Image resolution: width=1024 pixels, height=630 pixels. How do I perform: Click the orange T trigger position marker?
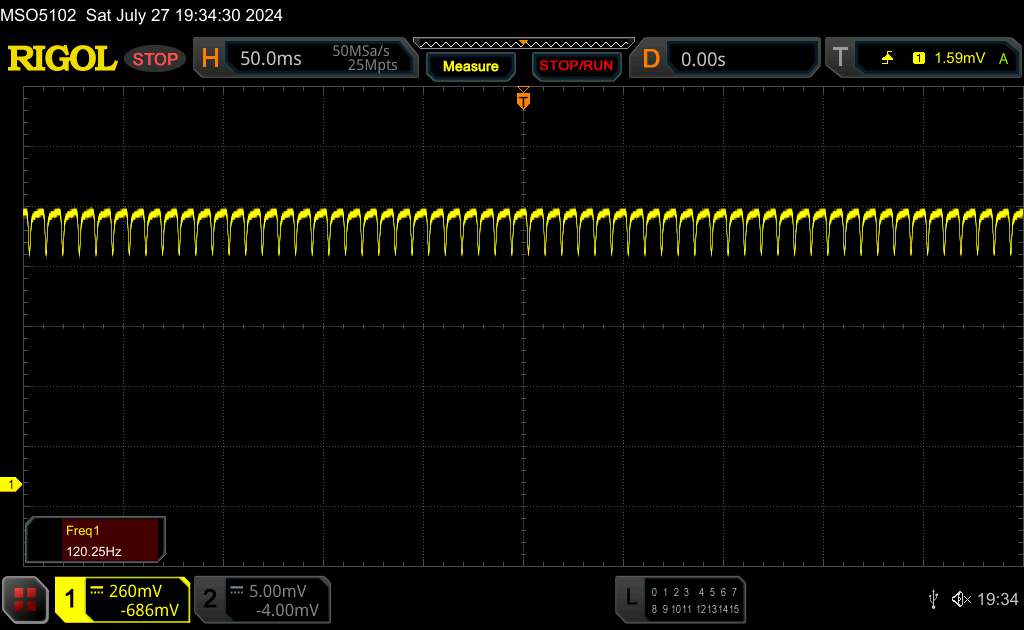click(x=523, y=100)
